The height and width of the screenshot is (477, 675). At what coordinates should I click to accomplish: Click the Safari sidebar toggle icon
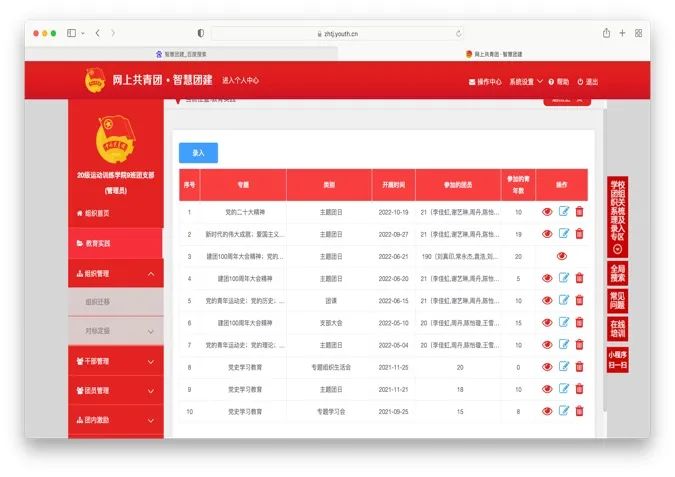pyautogui.click(x=72, y=33)
